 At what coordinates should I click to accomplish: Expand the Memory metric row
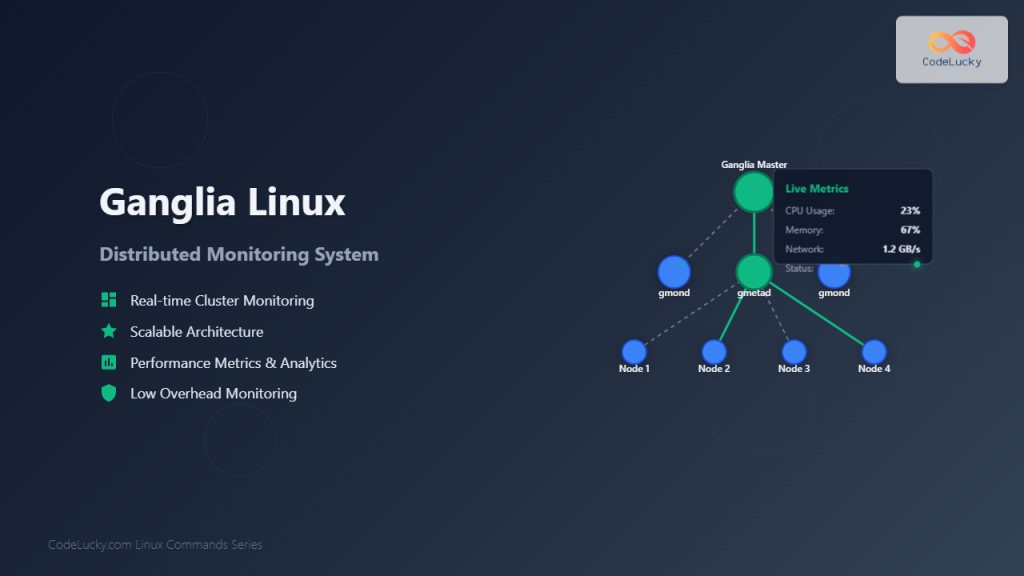[850, 230]
